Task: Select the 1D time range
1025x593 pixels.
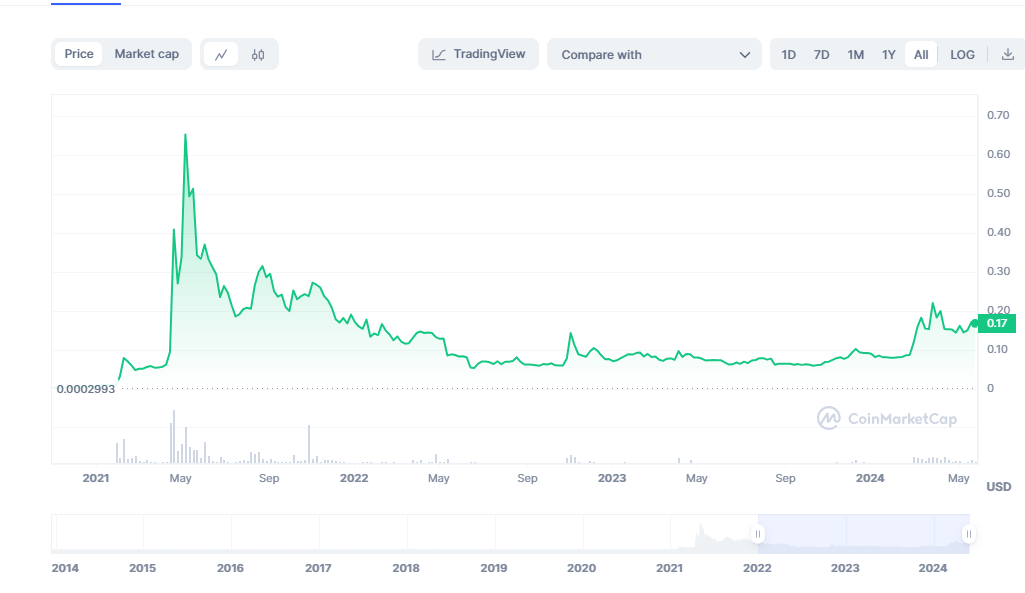Action: (x=788, y=55)
